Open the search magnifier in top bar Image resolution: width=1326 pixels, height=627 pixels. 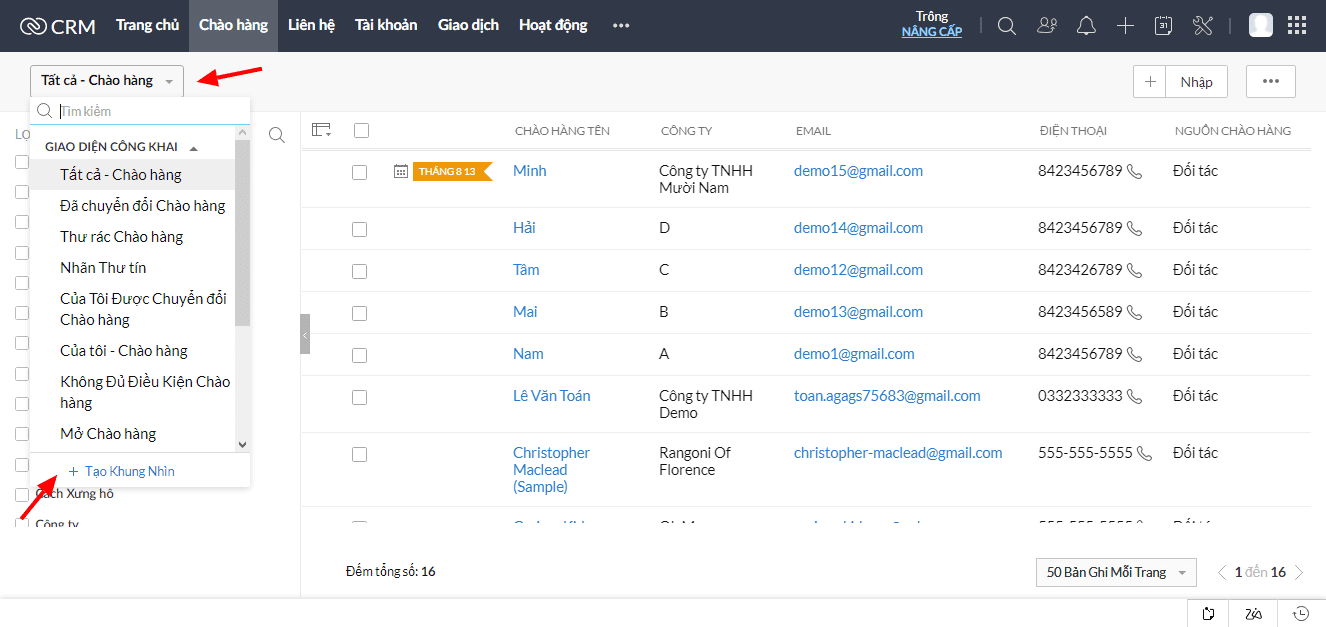pos(1007,26)
